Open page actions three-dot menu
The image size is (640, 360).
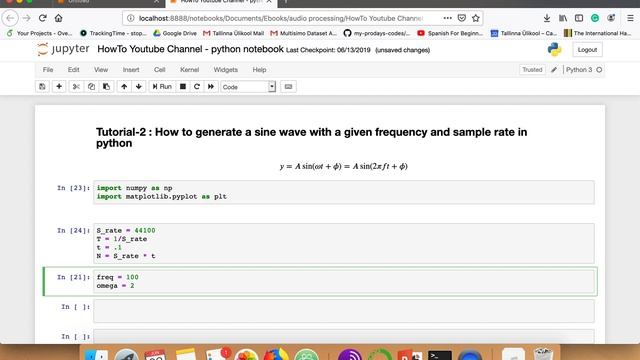point(447,18)
